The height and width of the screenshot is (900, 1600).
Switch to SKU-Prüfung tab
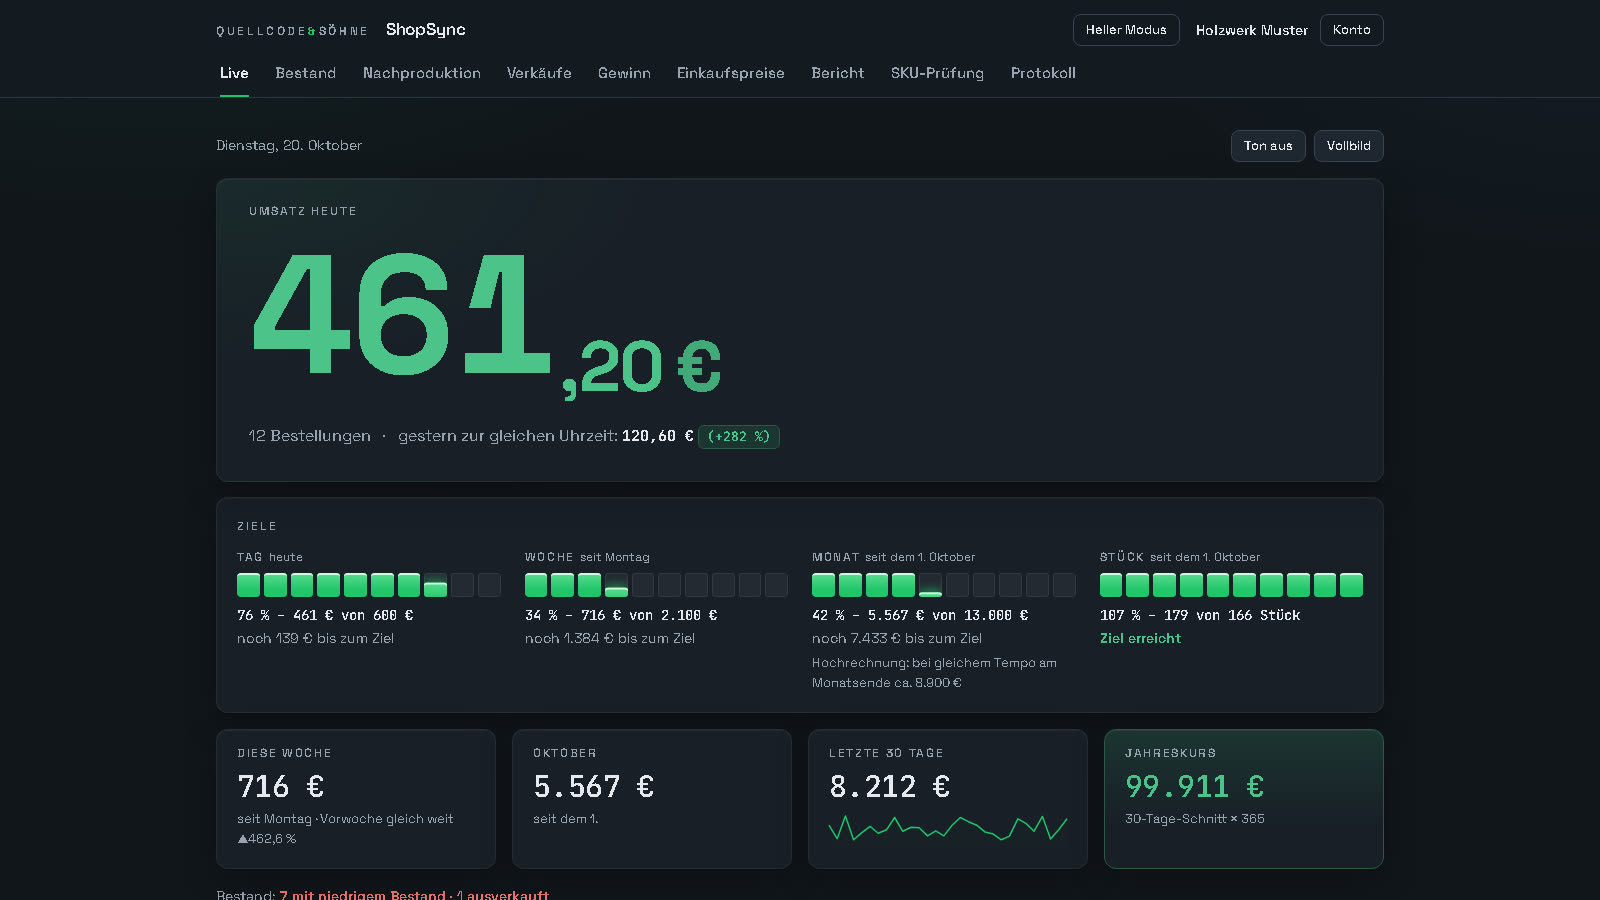(x=937, y=73)
